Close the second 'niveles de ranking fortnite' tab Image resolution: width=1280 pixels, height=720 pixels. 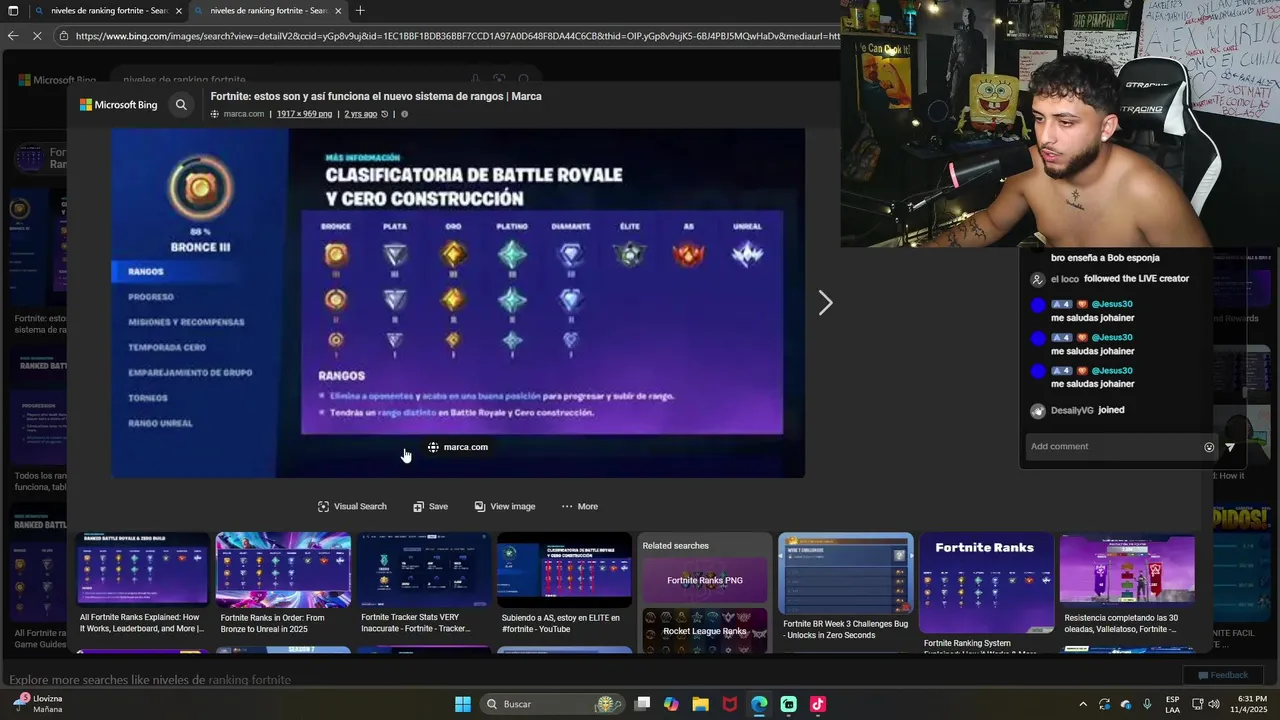[x=338, y=11]
